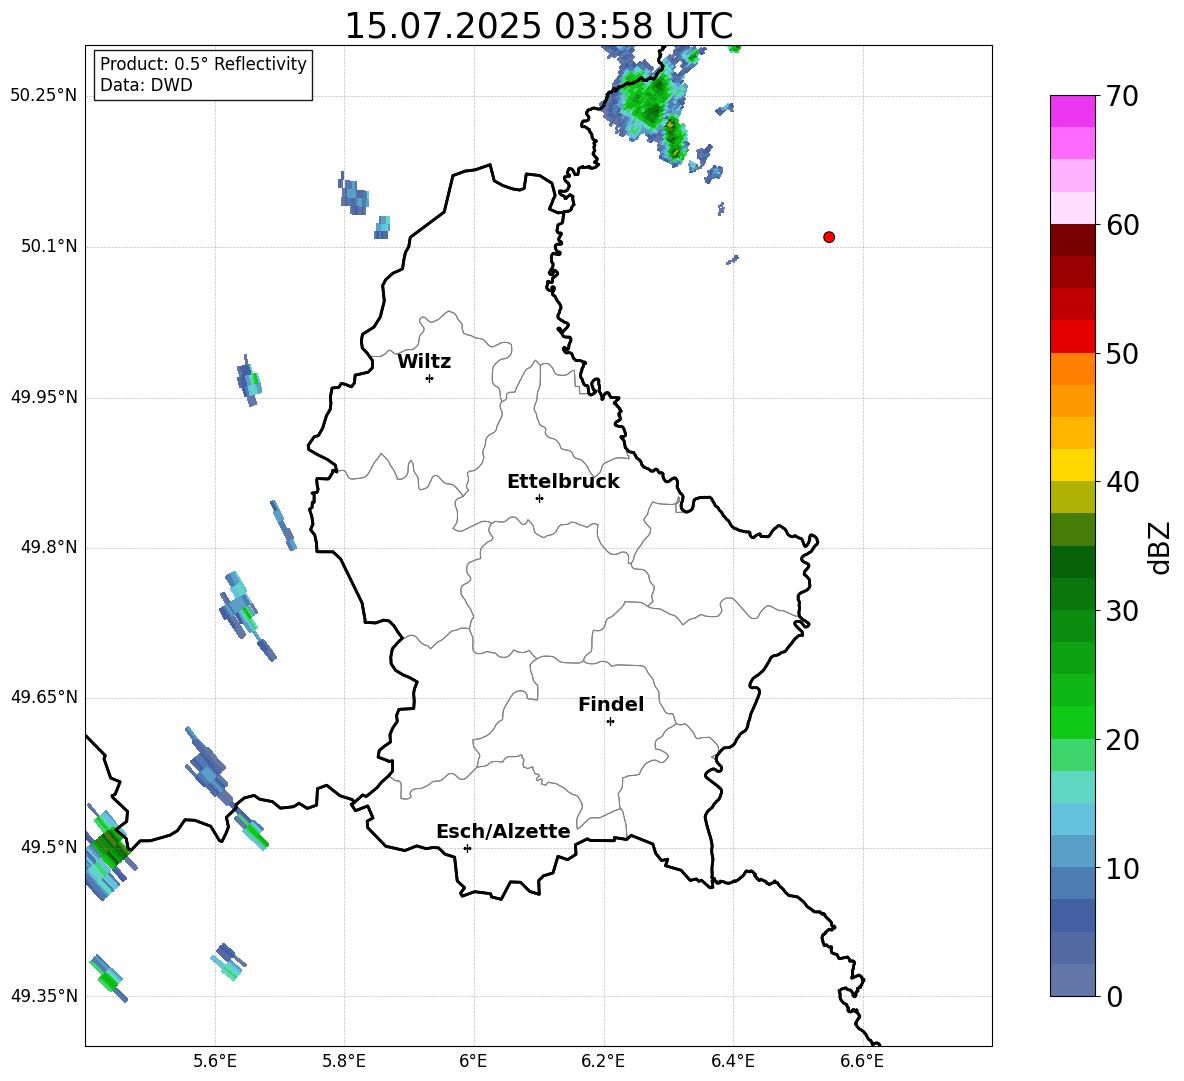Click the Wiltz station label
1184x1081 pixels.
click(424, 362)
